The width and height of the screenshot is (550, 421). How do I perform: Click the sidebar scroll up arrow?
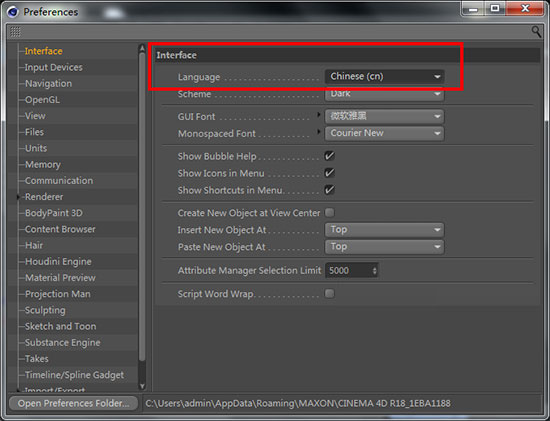[142, 48]
